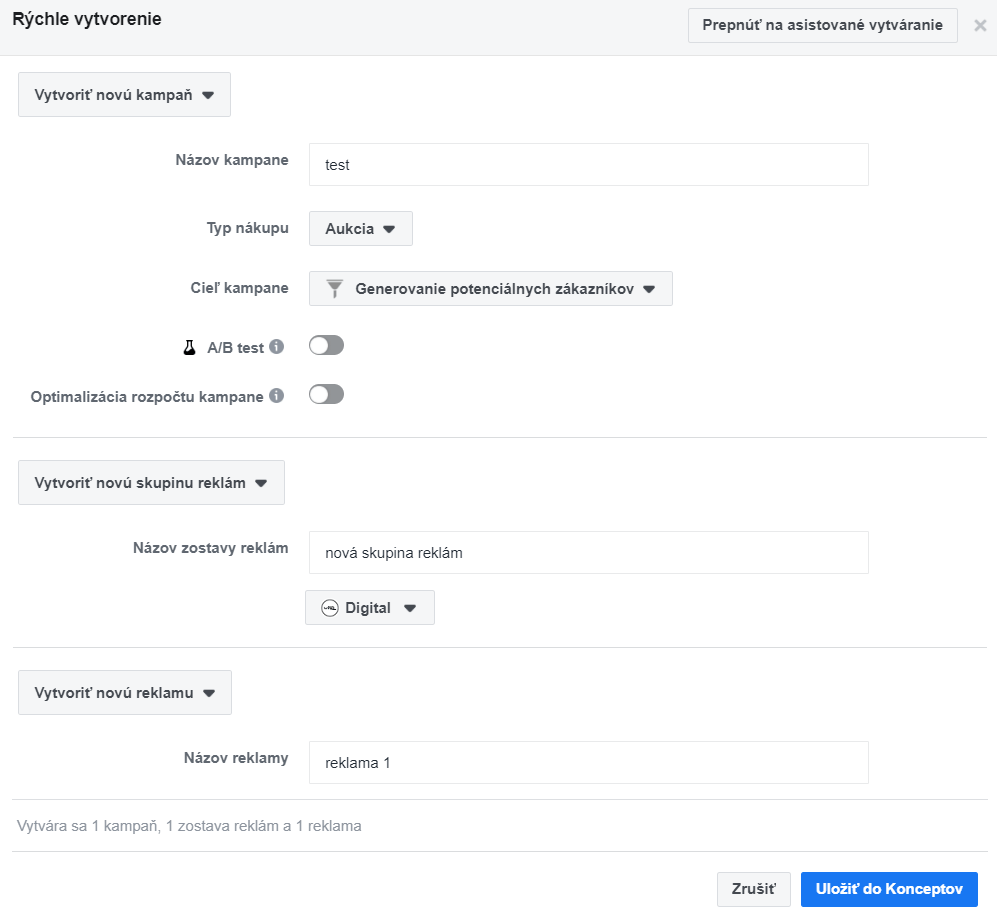Viewport: 997px width, 921px height.
Task: Select the Názov reklamy input containing reklama 1
Action: click(x=588, y=763)
